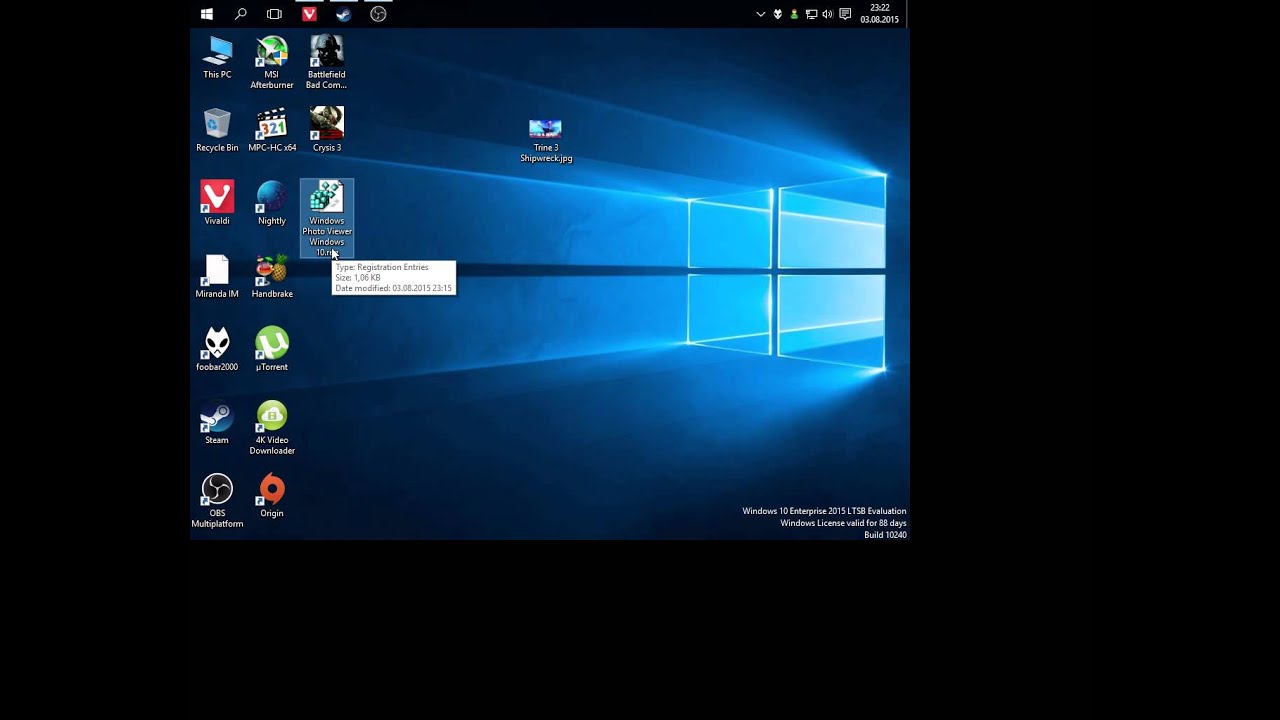Select Windows Photo Viewer reg file

click(x=327, y=219)
